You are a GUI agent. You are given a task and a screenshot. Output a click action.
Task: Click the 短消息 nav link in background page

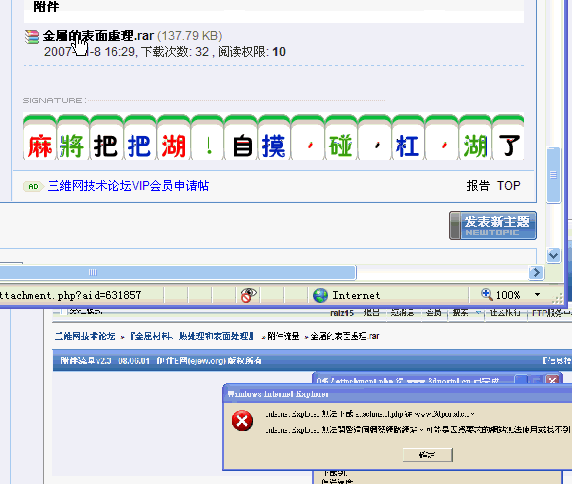(x=402, y=313)
